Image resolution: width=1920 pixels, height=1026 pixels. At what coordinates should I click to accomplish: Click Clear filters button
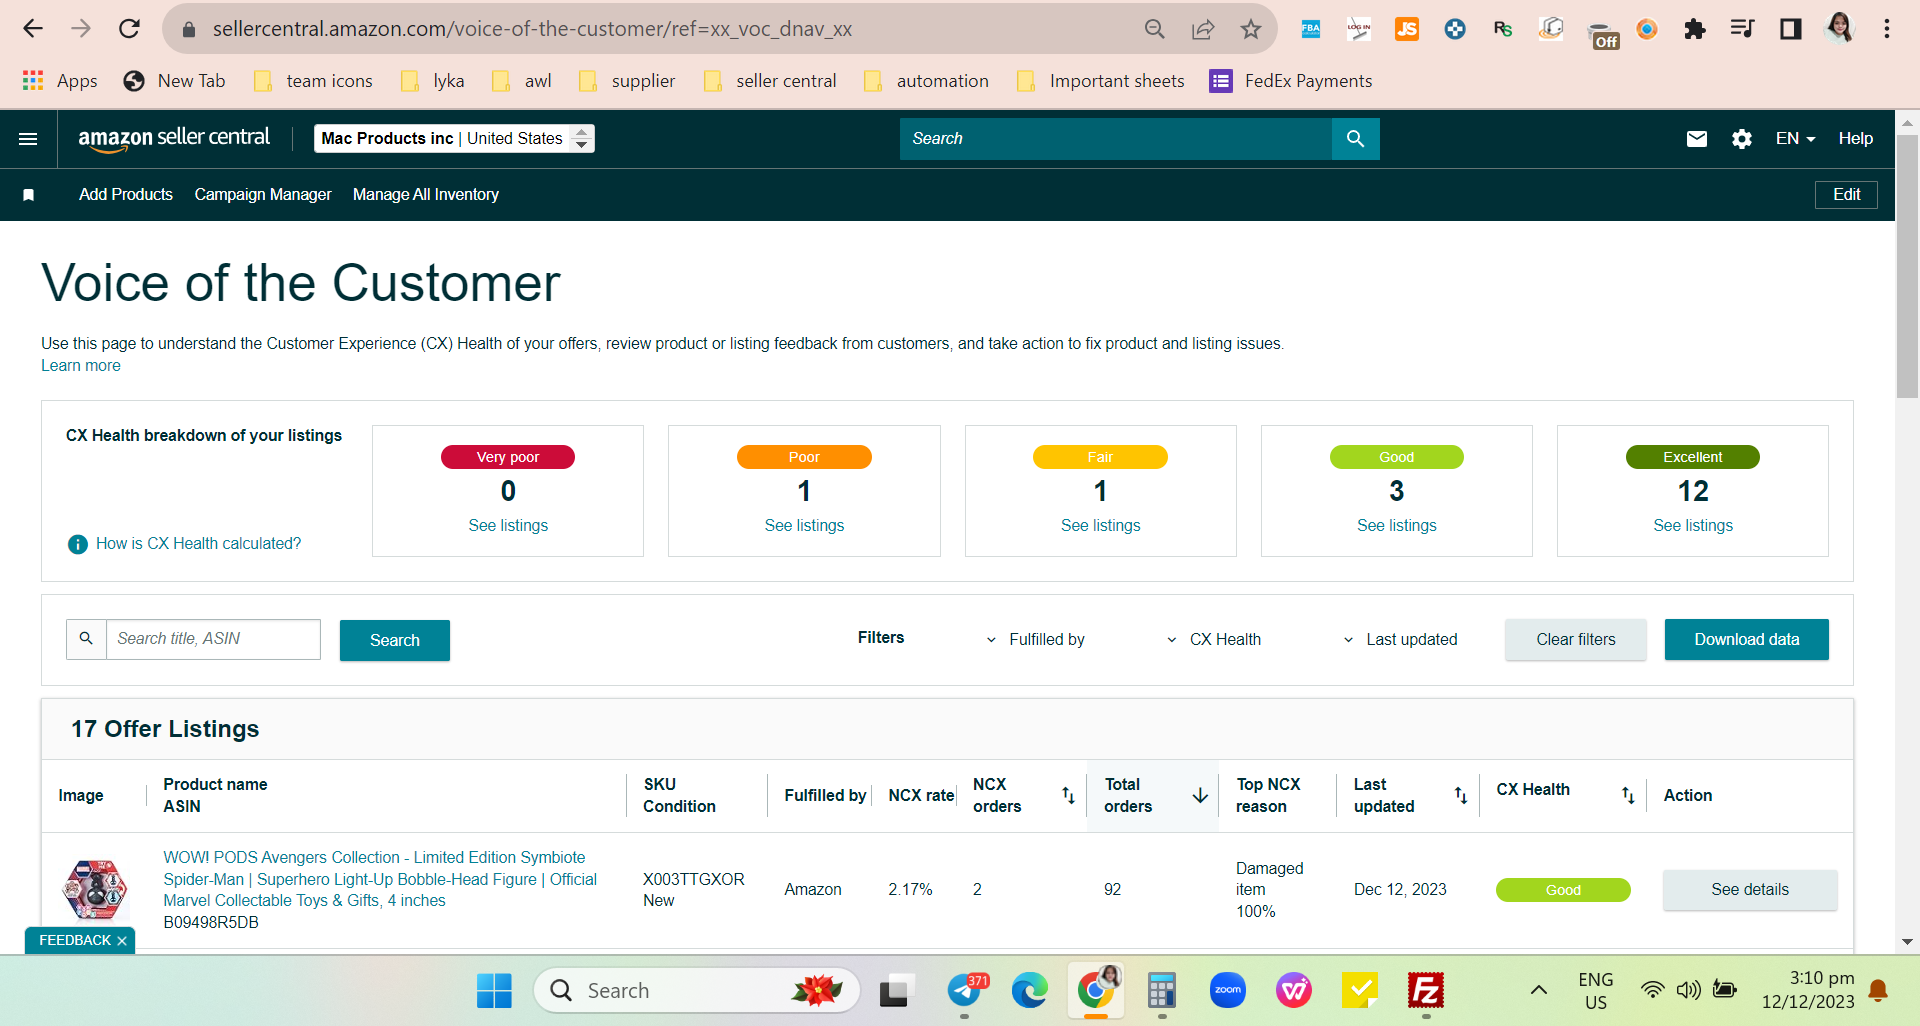click(1576, 640)
